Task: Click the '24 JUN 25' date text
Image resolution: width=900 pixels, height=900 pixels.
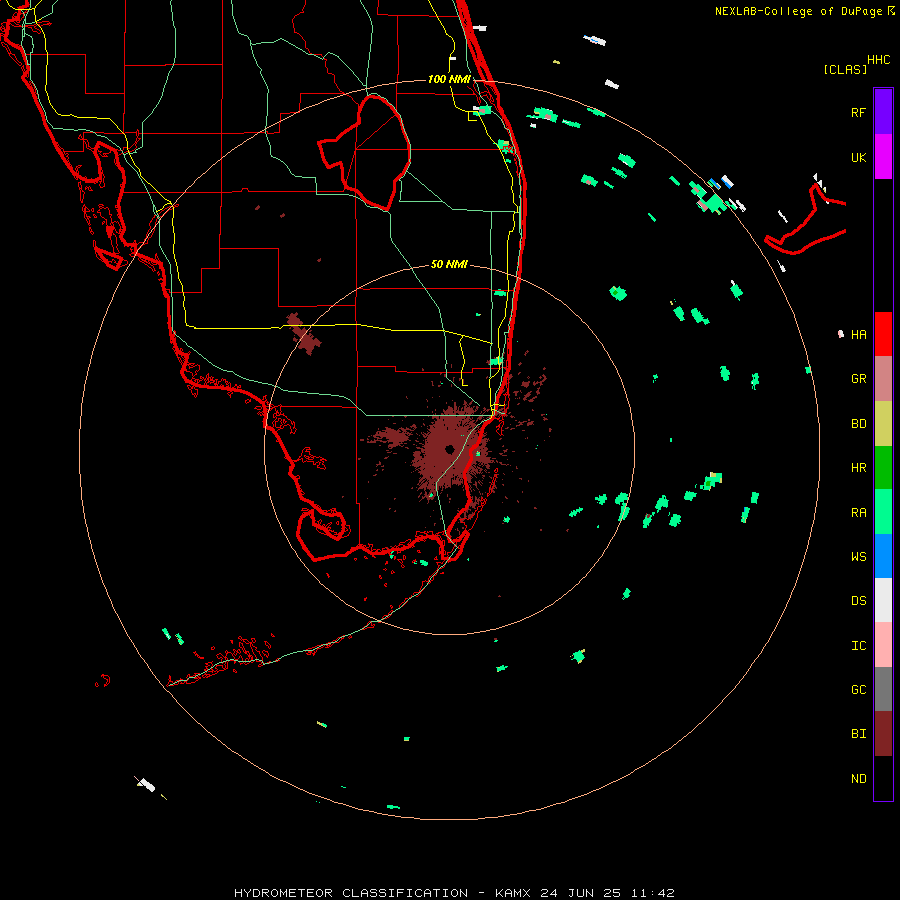Action: [580, 893]
